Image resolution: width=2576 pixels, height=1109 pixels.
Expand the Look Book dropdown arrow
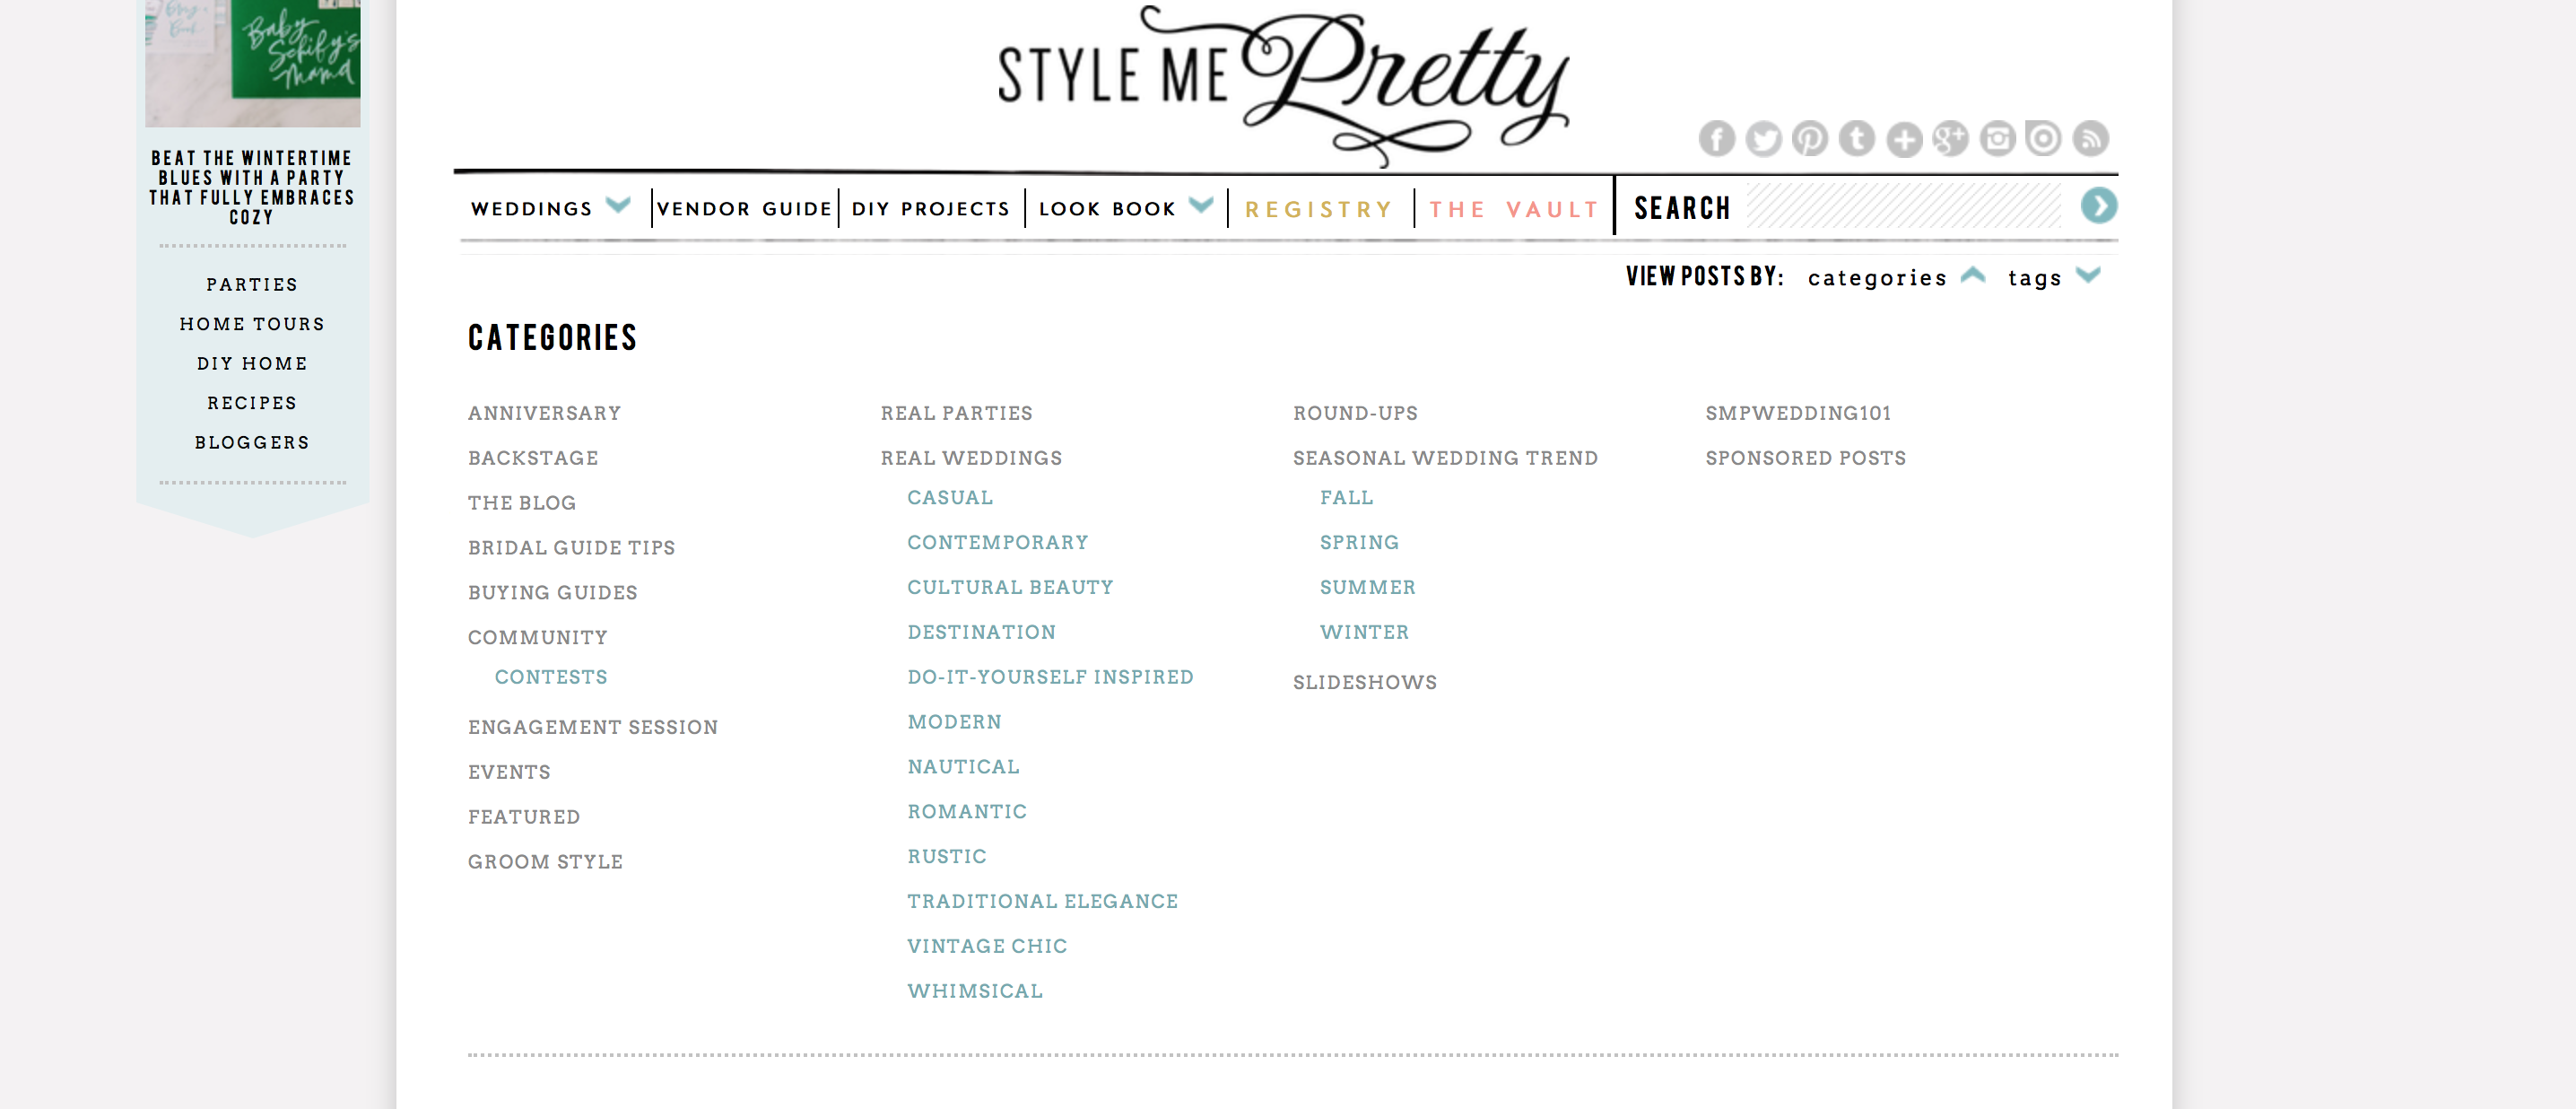click(1201, 205)
